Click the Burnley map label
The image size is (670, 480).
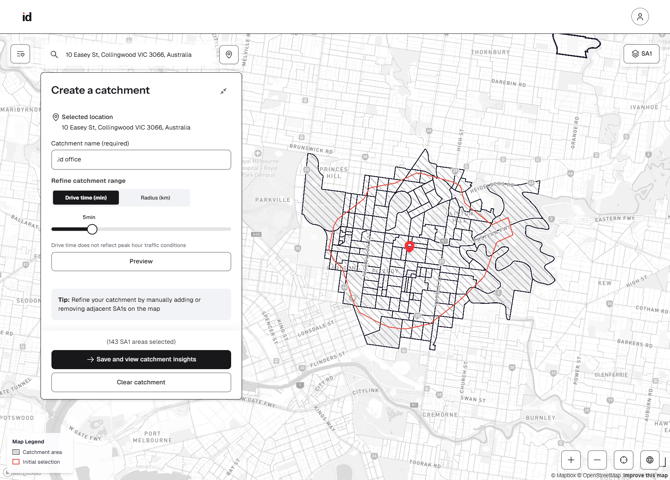(541, 418)
